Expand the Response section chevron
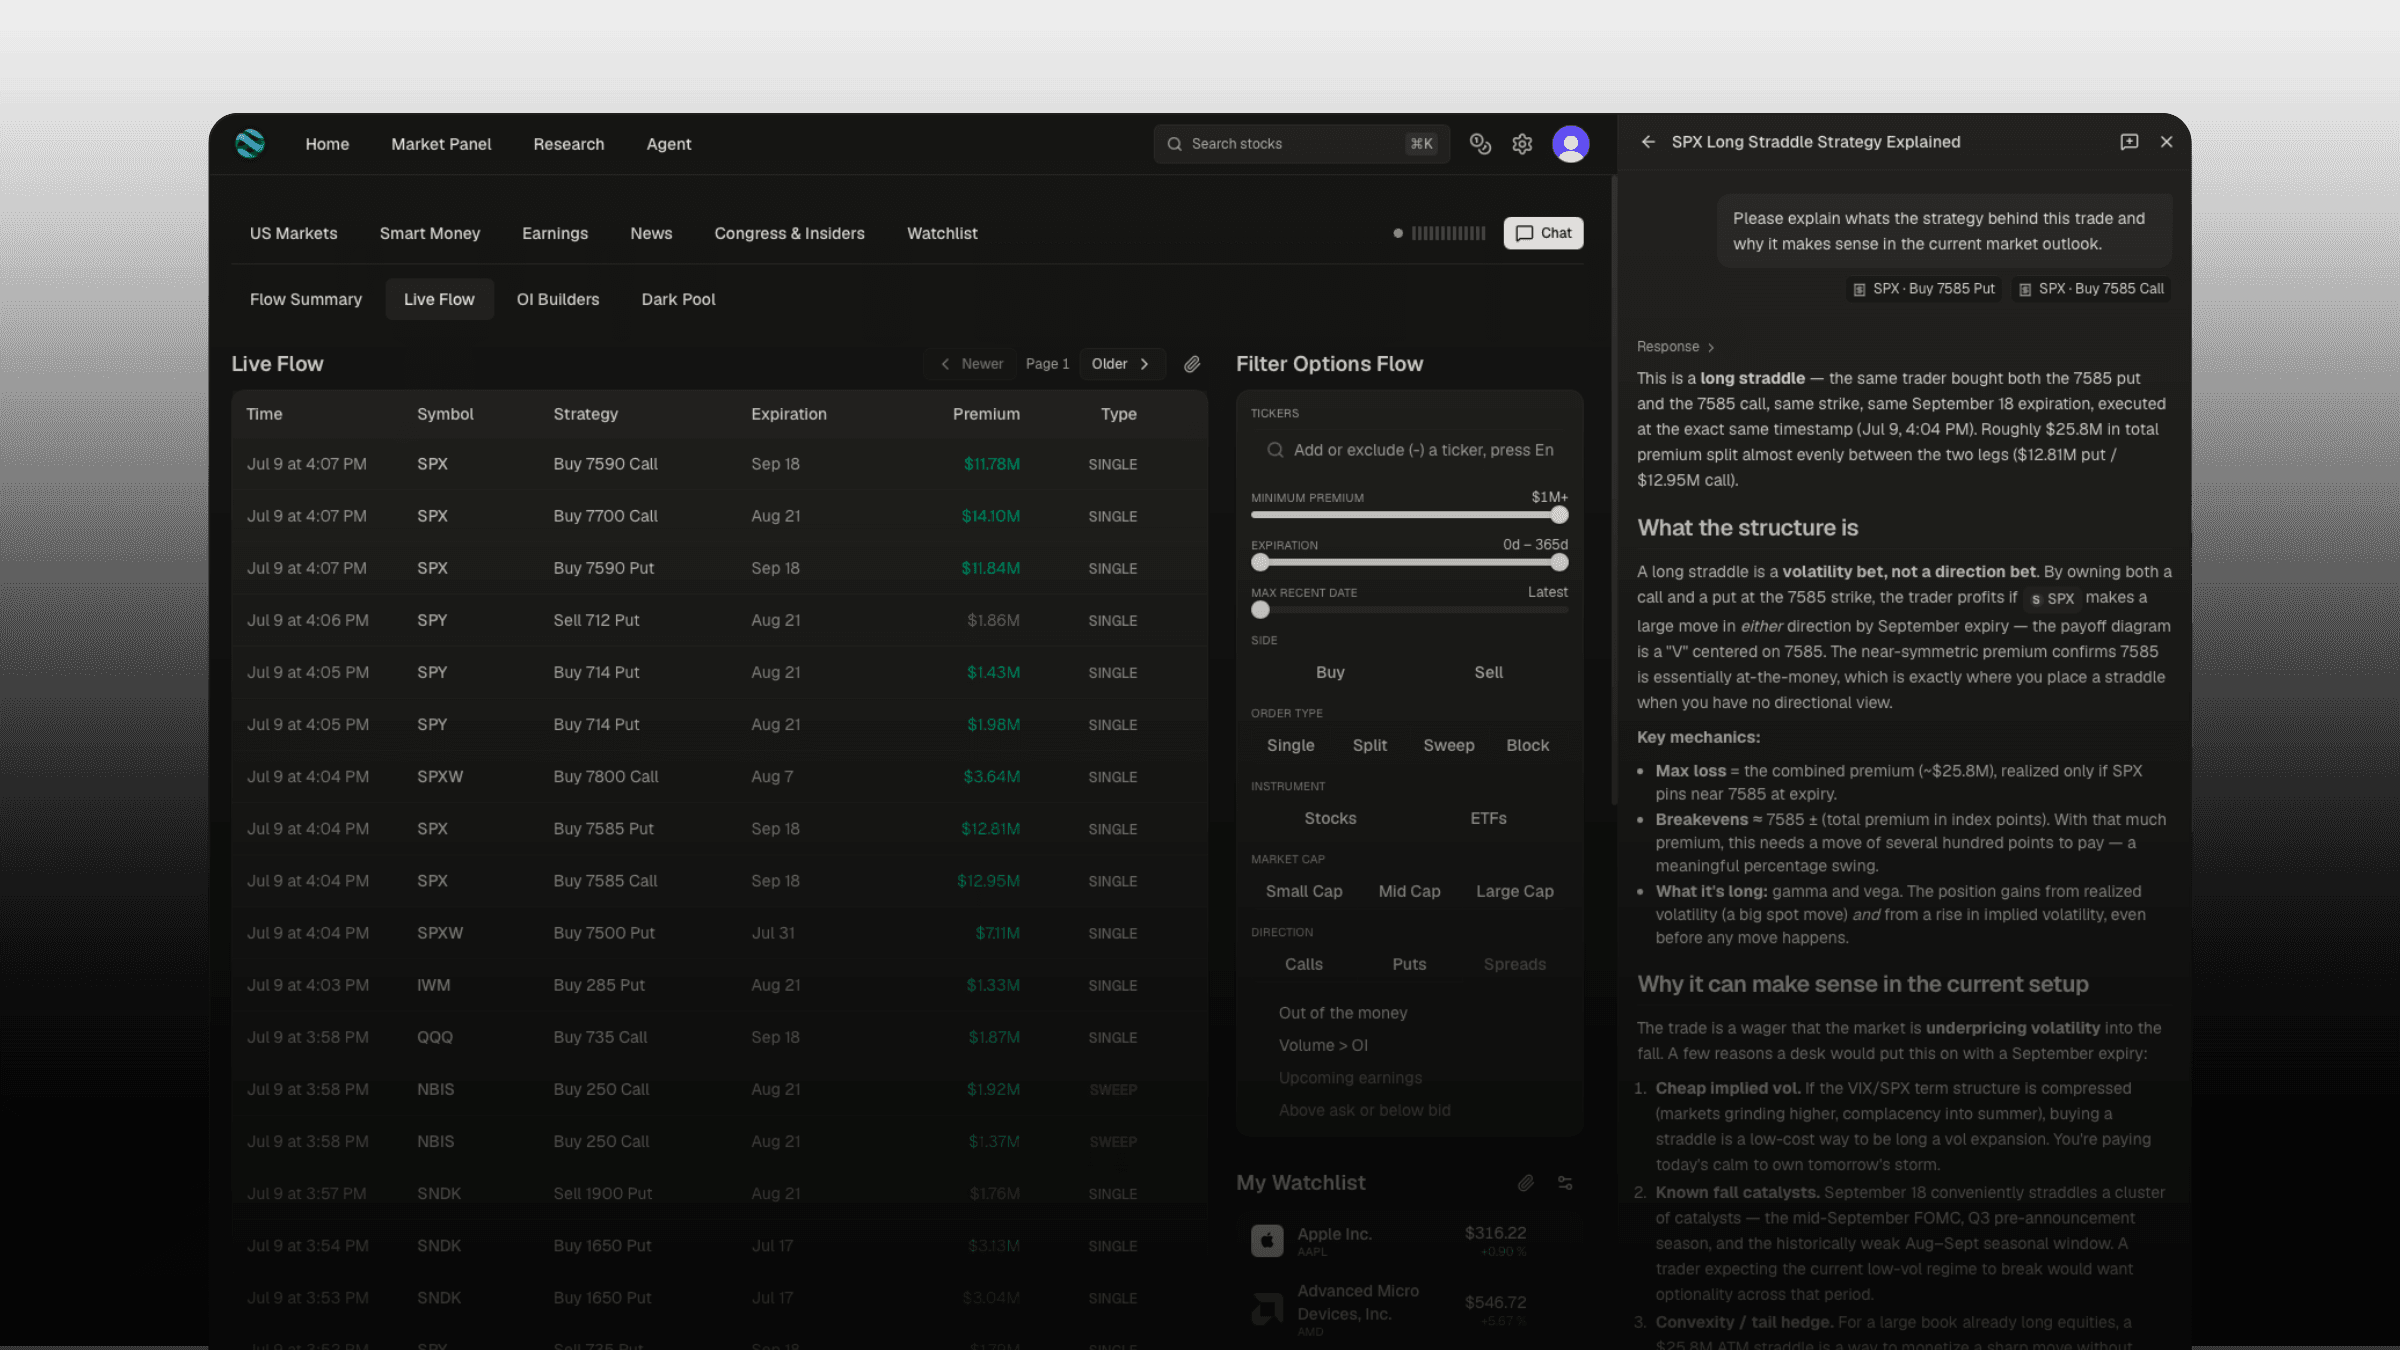 (1711, 347)
